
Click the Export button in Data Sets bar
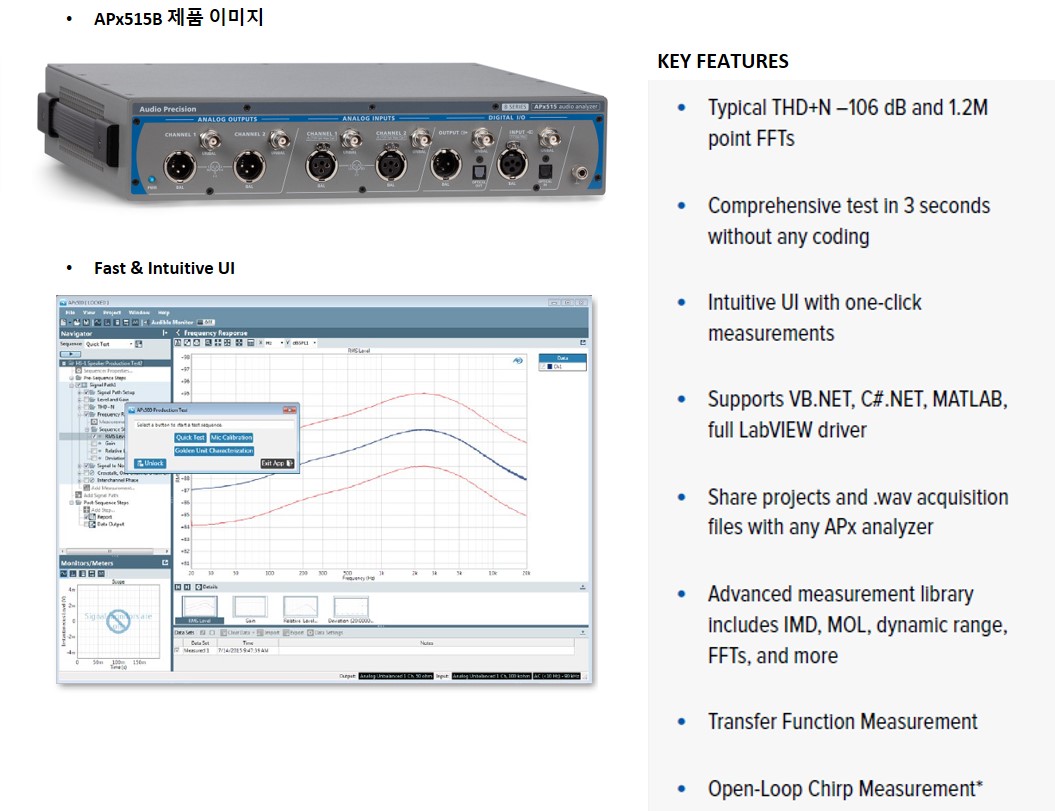(x=294, y=633)
